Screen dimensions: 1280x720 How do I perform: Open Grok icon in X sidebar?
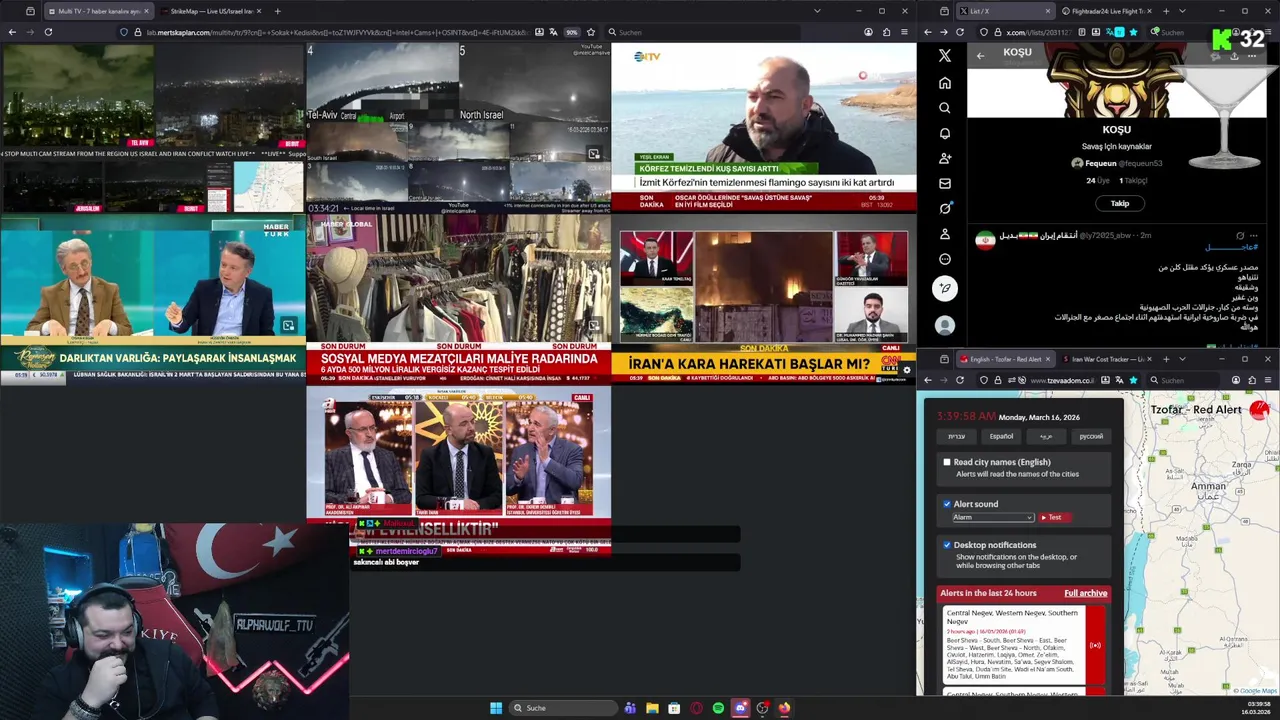(944, 208)
